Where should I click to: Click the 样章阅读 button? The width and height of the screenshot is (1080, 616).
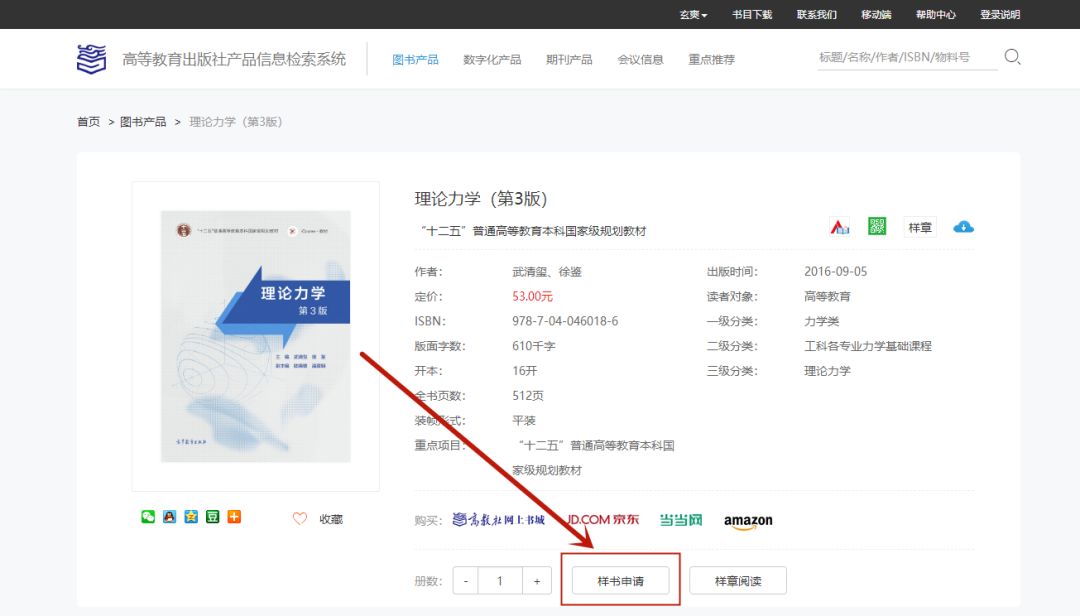(738, 581)
